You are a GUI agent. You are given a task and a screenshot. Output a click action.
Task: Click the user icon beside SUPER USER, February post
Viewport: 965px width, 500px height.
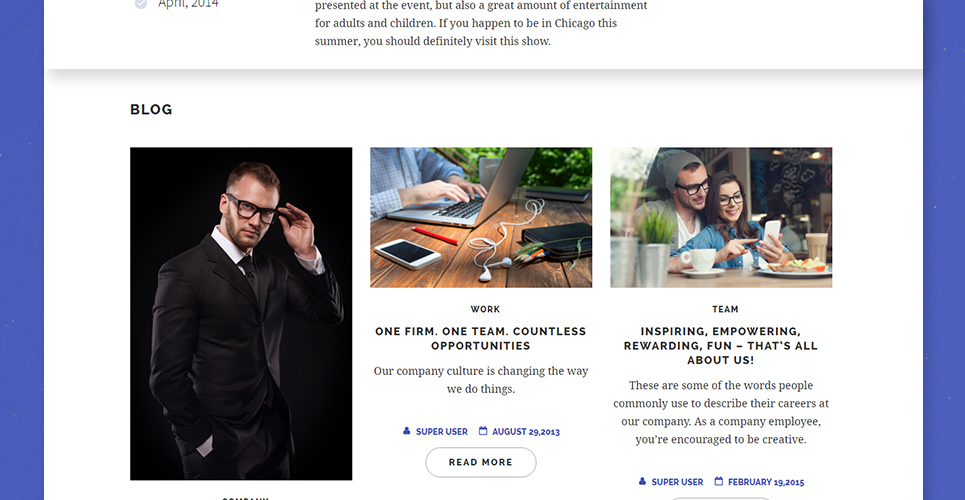click(x=642, y=482)
